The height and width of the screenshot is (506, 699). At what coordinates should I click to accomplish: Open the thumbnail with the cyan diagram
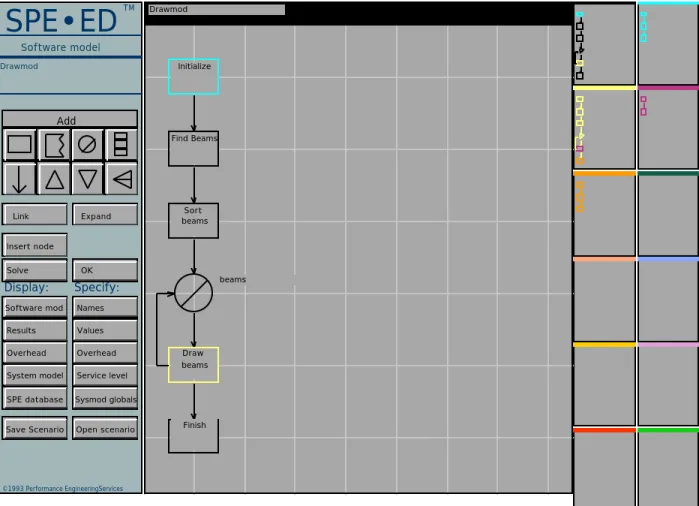point(668,43)
